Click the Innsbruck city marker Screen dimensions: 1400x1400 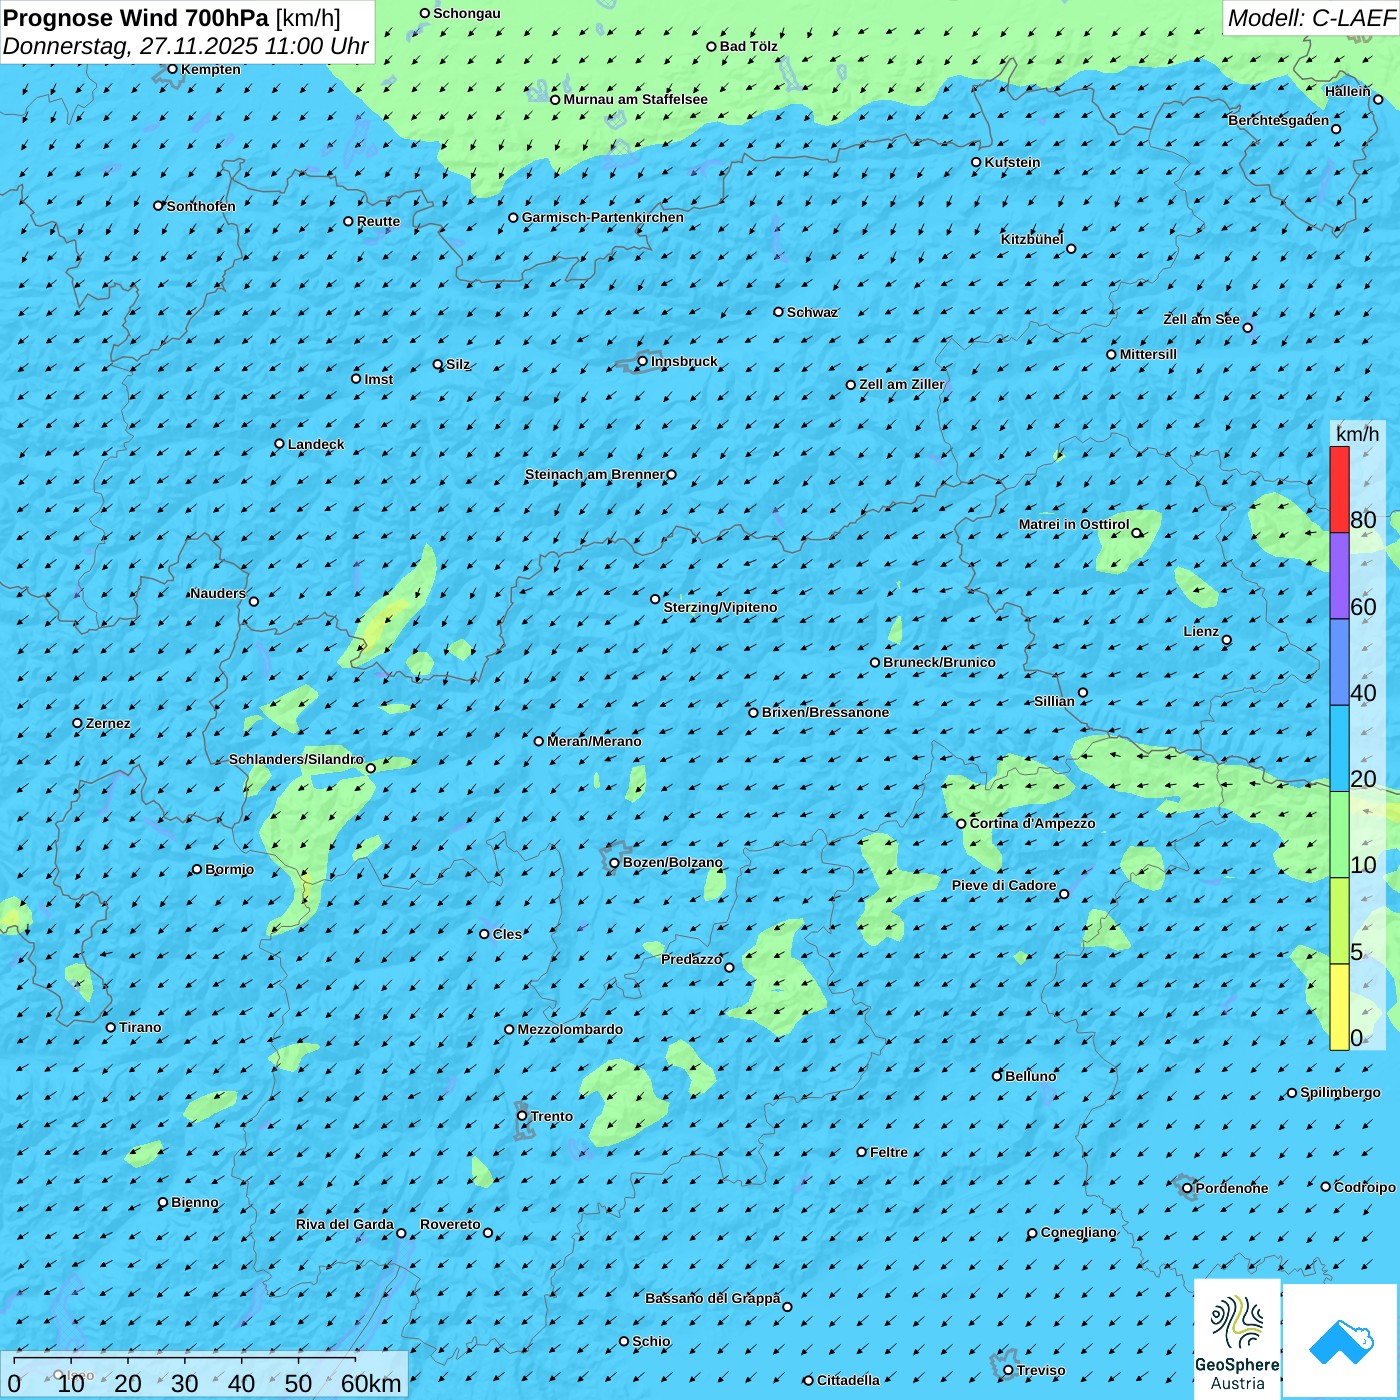click(643, 361)
